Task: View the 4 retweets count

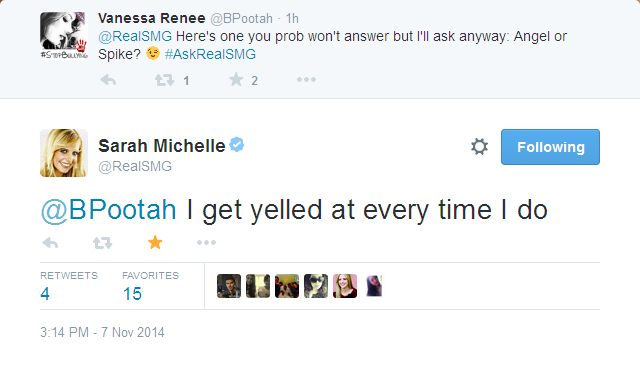Action: point(45,294)
